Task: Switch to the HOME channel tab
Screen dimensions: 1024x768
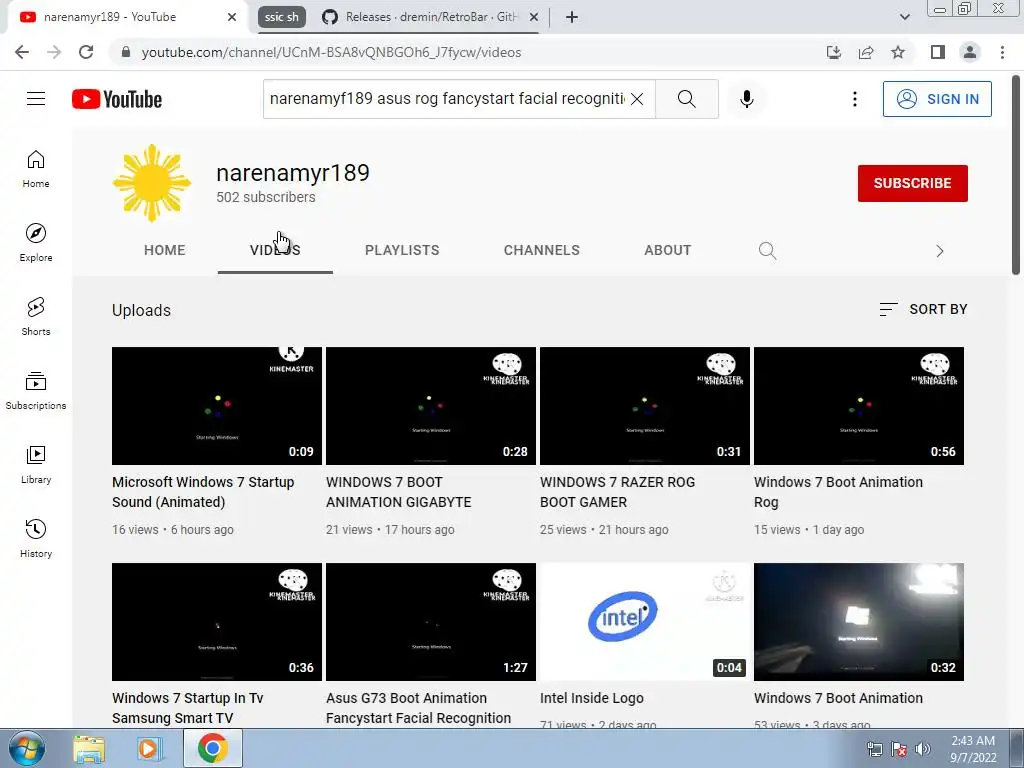Action: [x=165, y=250]
